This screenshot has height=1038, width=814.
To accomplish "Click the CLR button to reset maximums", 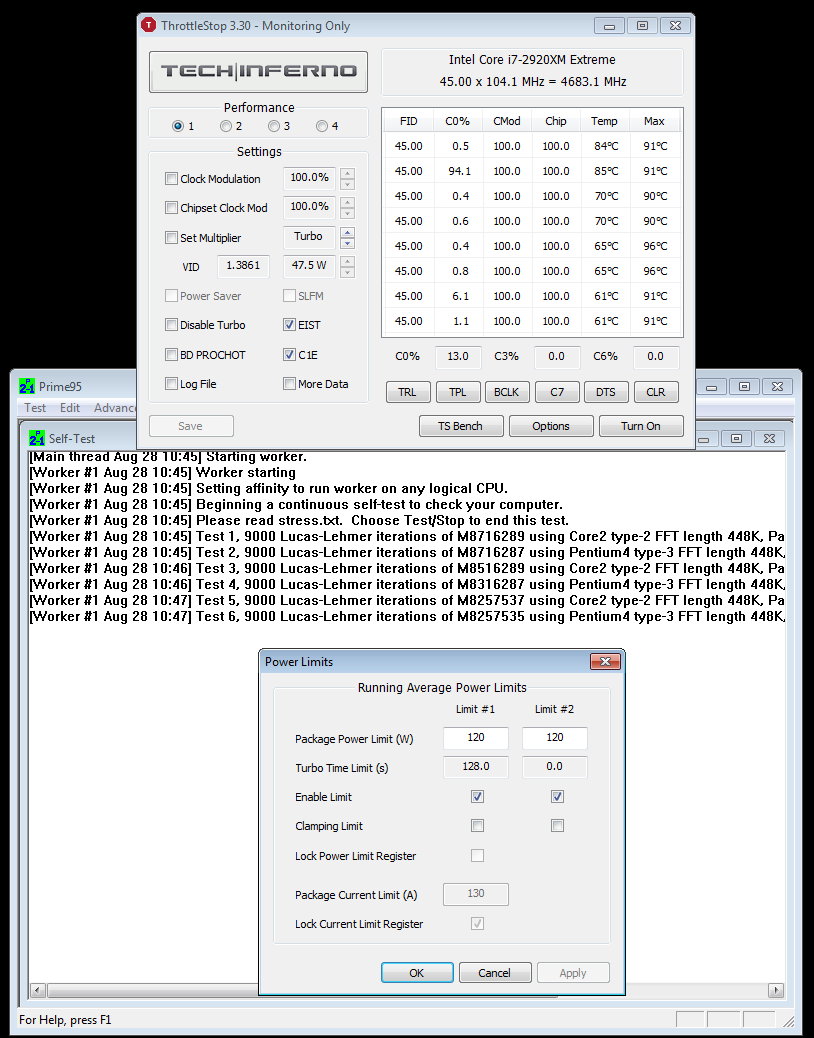I will pyautogui.click(x=656, y=392).
